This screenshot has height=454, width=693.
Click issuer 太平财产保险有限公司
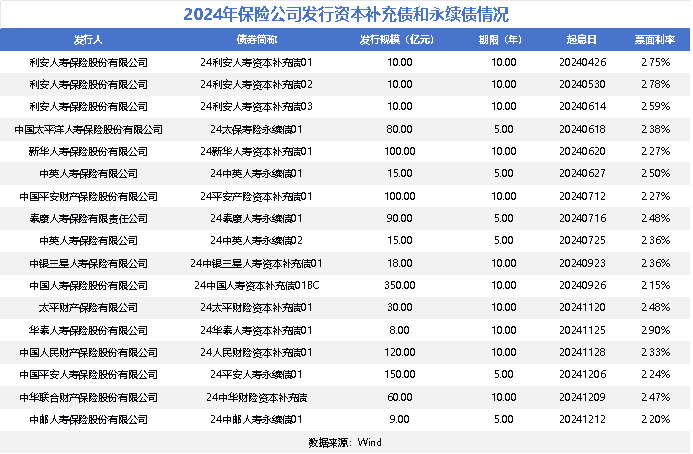(x=88, y=308)
